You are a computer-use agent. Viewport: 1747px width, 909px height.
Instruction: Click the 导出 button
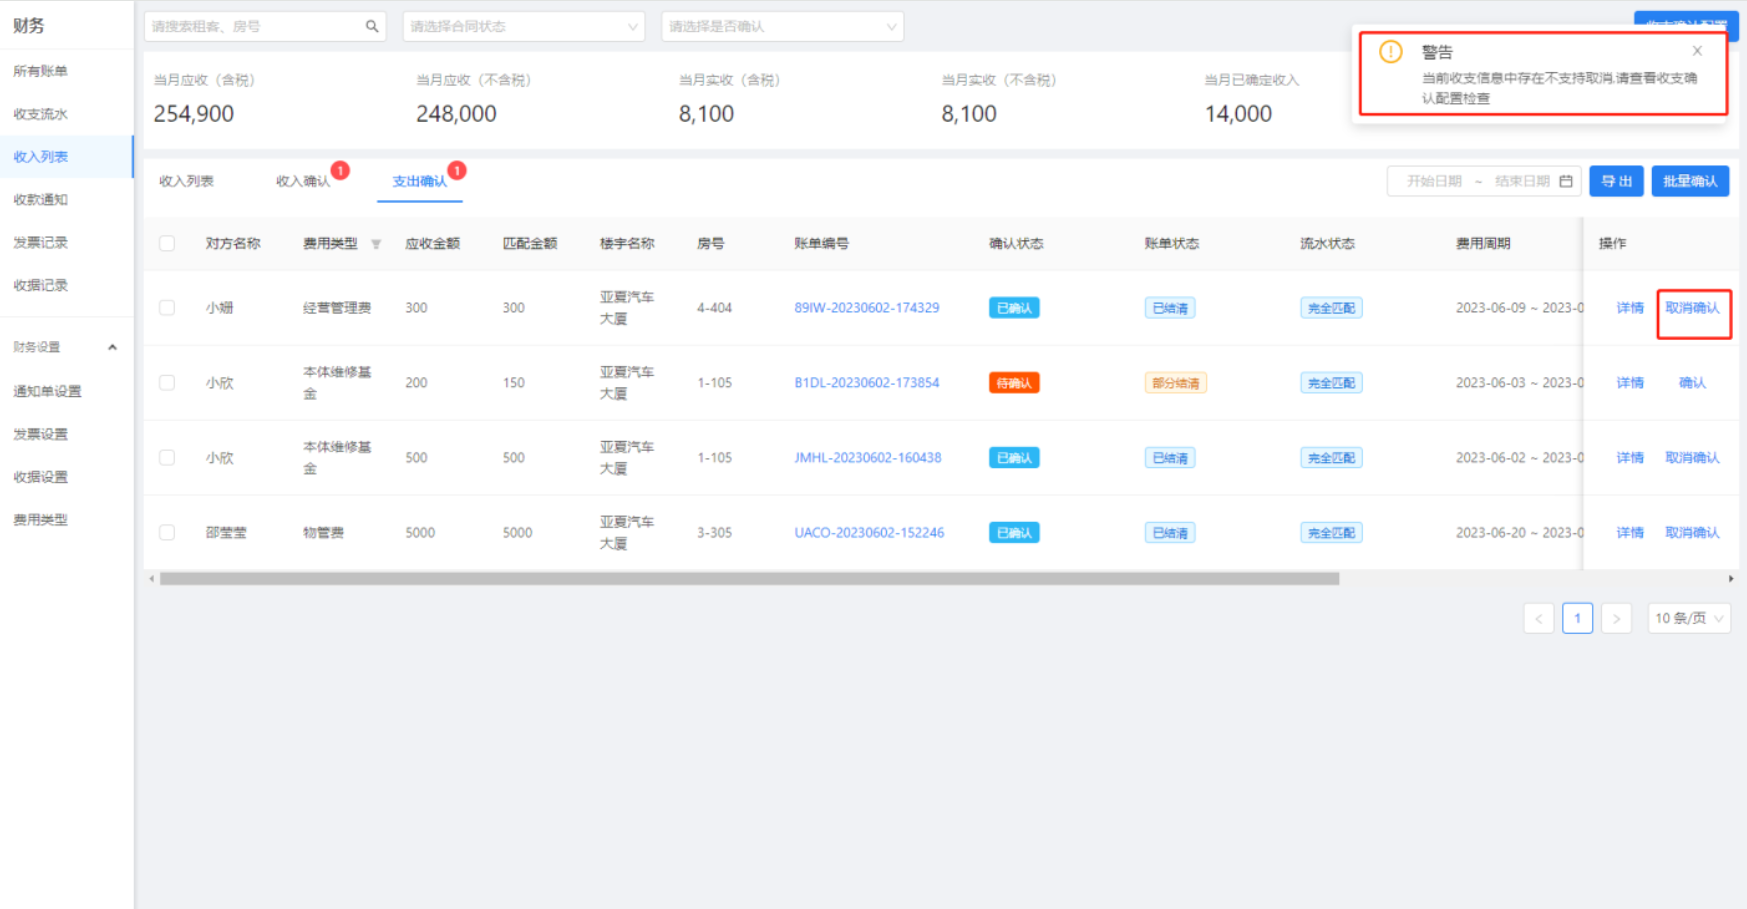coord(1616,181)
